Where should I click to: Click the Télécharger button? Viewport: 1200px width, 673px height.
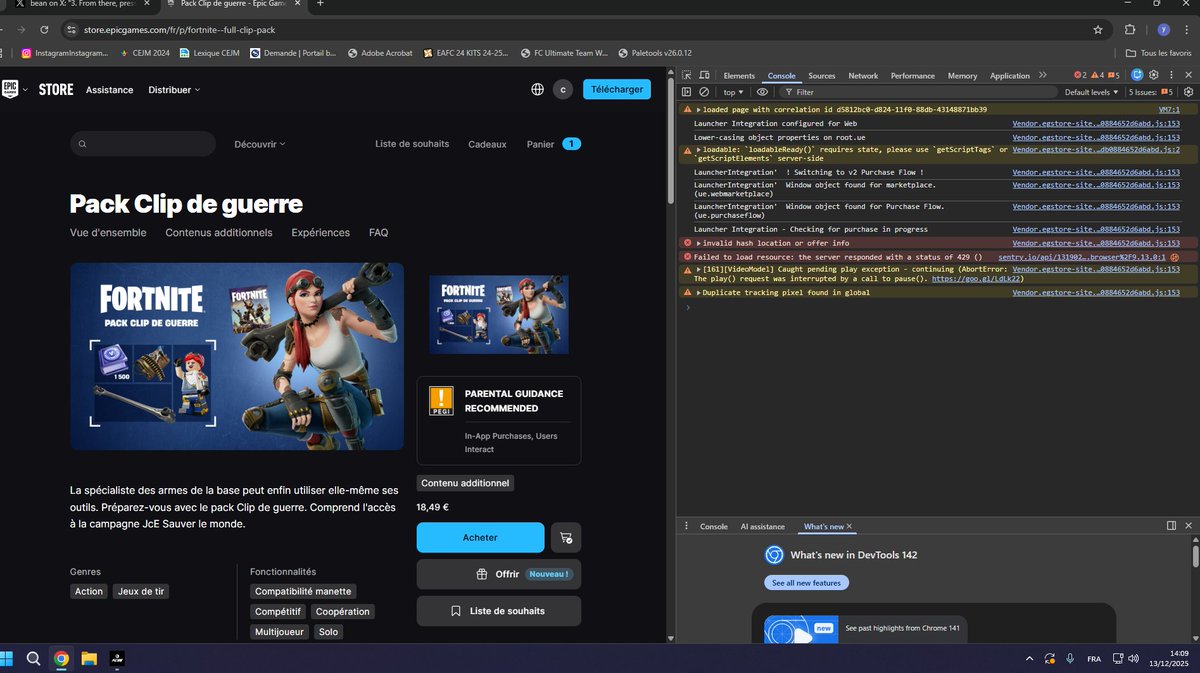(x=617, y=89)
